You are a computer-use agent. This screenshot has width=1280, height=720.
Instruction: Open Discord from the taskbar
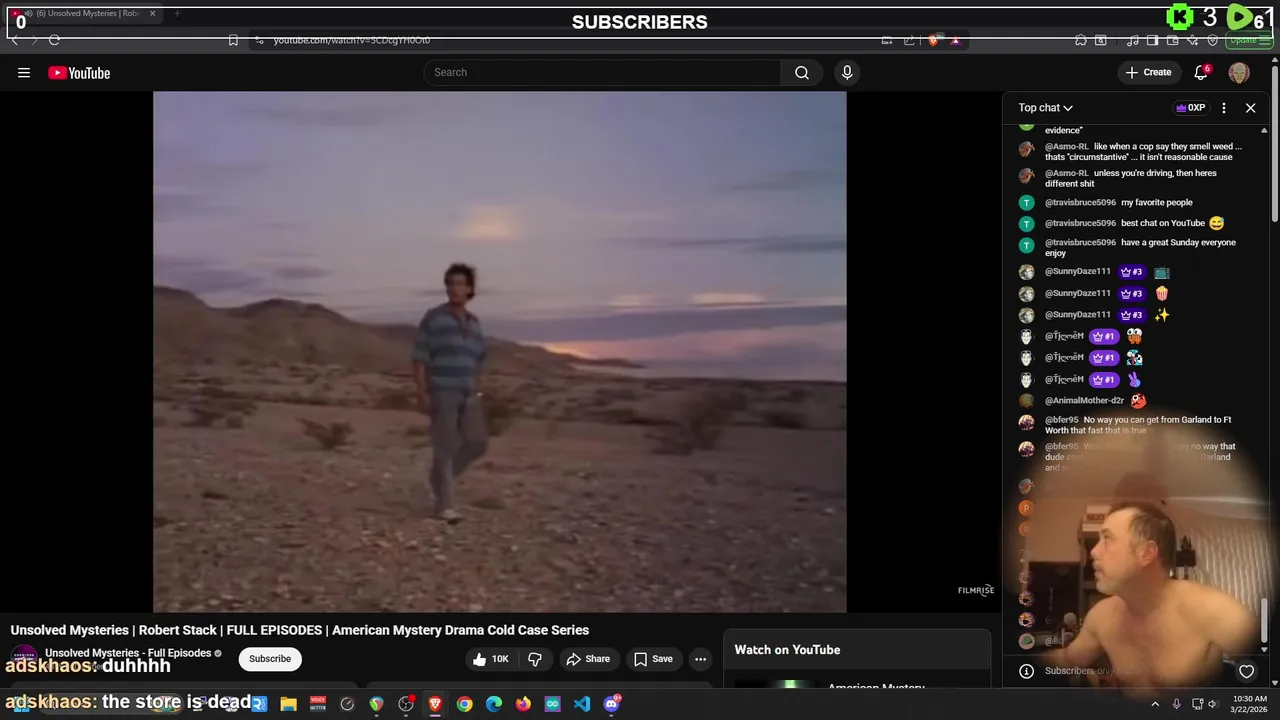coord(611,704)
